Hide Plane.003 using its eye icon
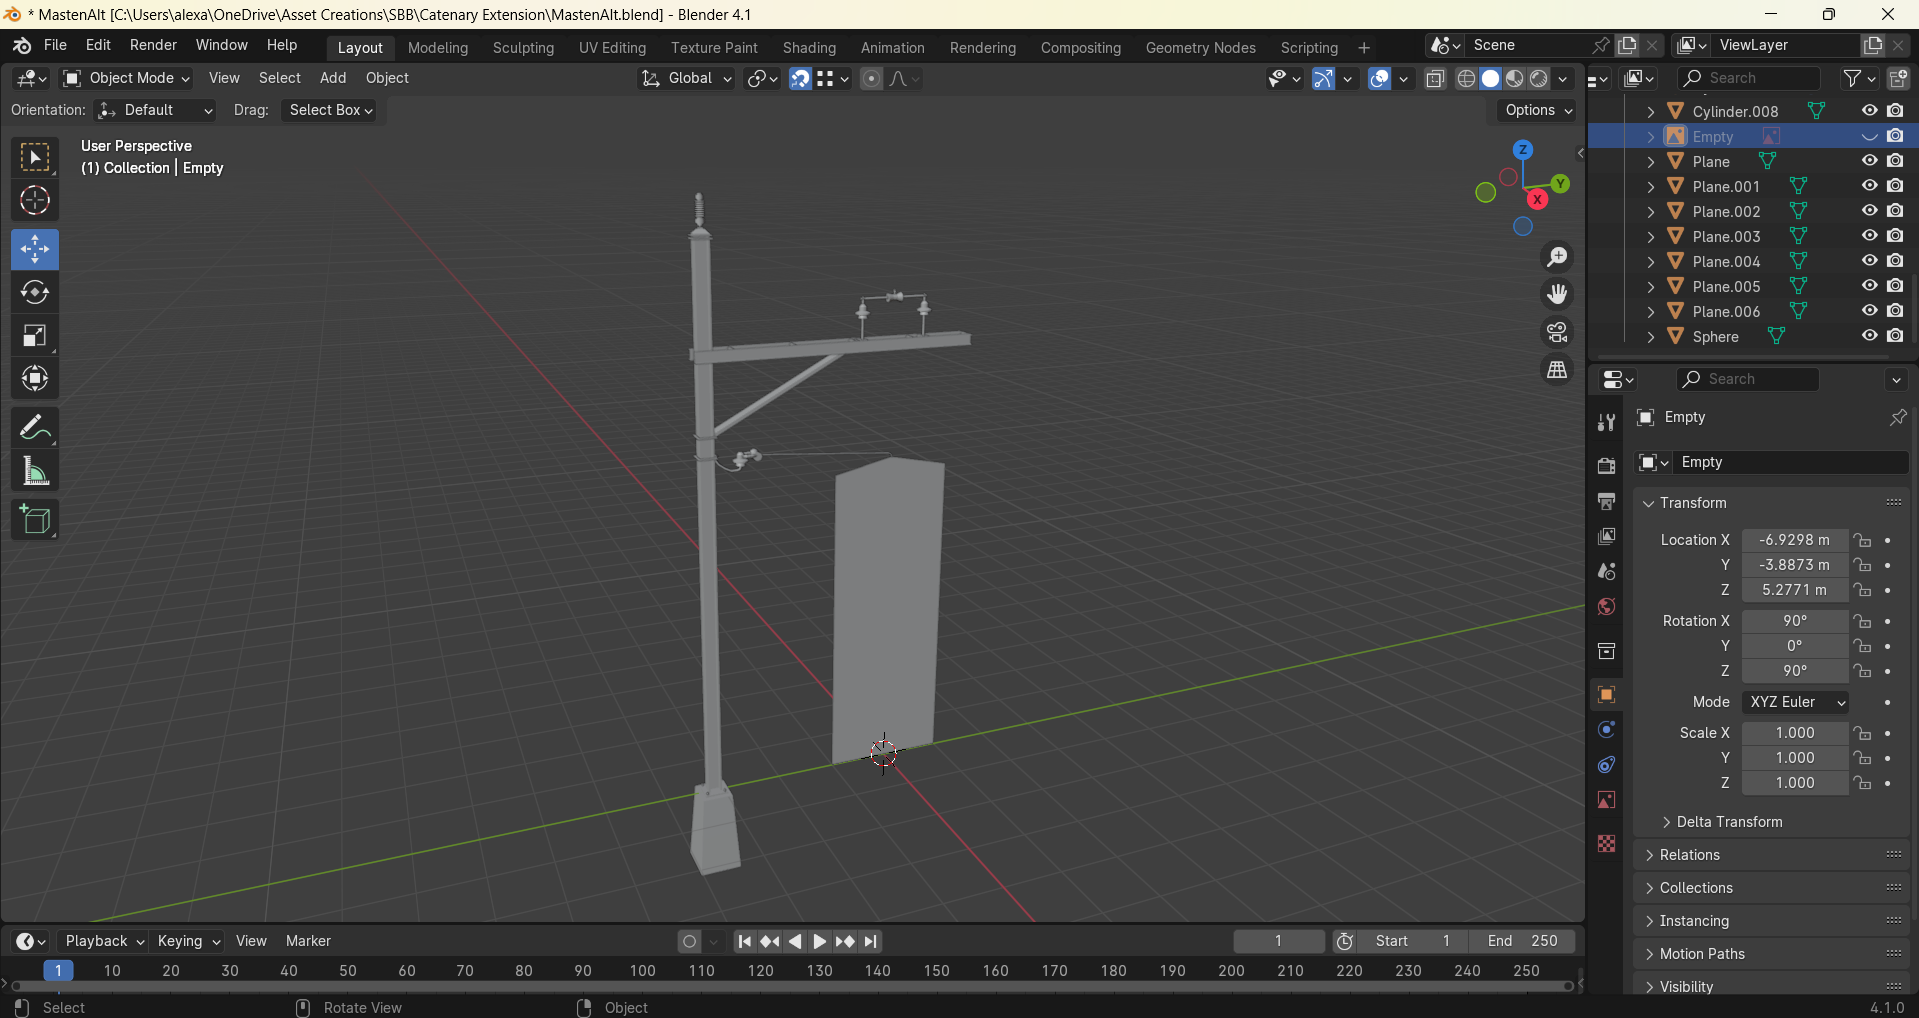The width and height of the screenshot is (1919, 1018). coord(1869,236)
